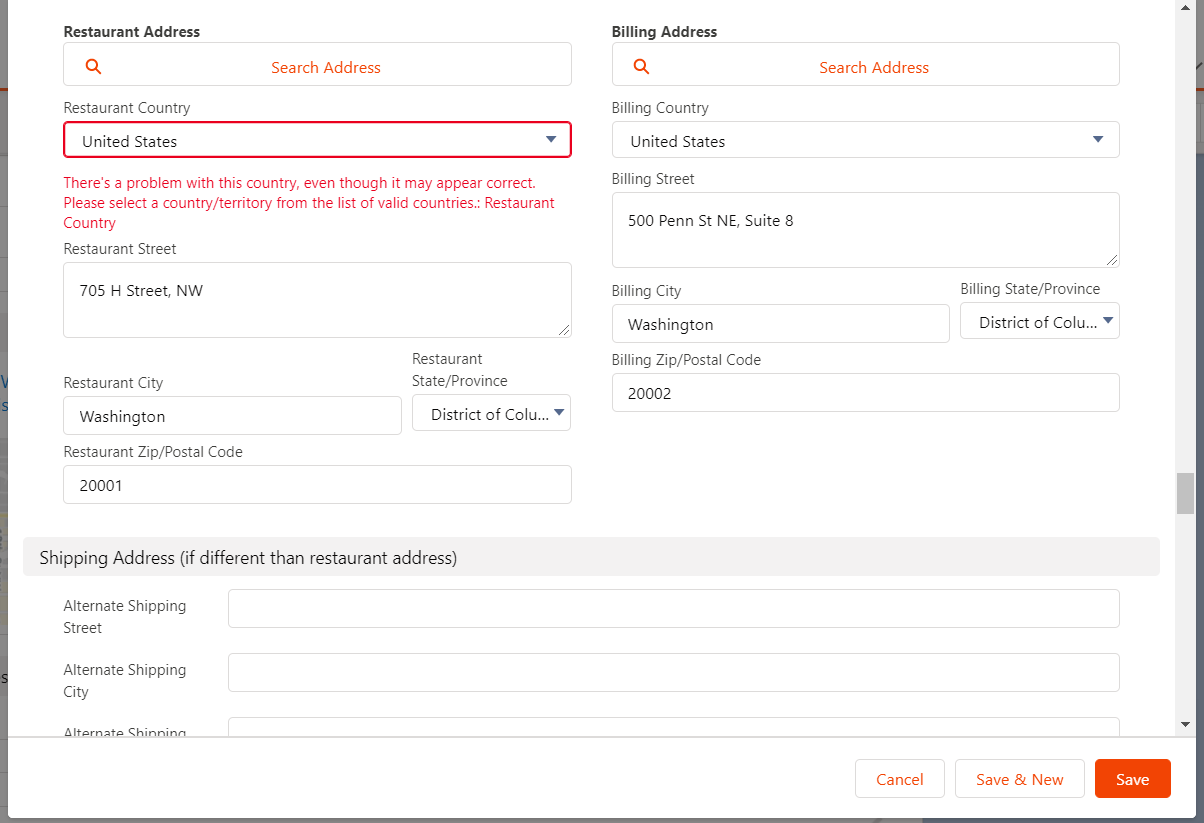Open the Billing Country dropdown
Image resolution: width=1204 pixels, height=823 pixels.
pos(865,141)
